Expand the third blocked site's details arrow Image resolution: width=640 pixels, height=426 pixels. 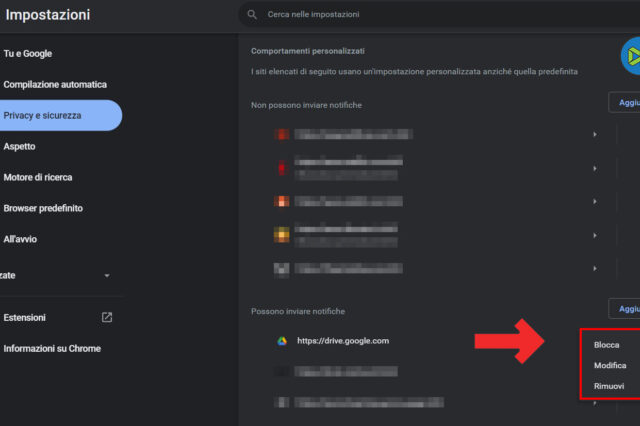(595, 201)
